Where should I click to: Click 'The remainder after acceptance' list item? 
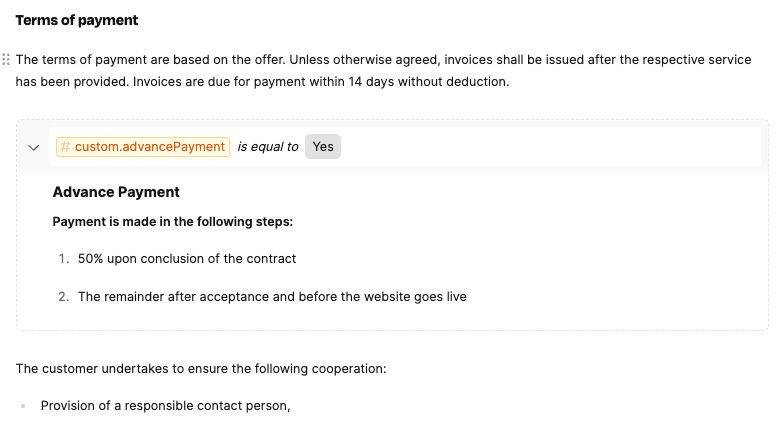[272, 297]
